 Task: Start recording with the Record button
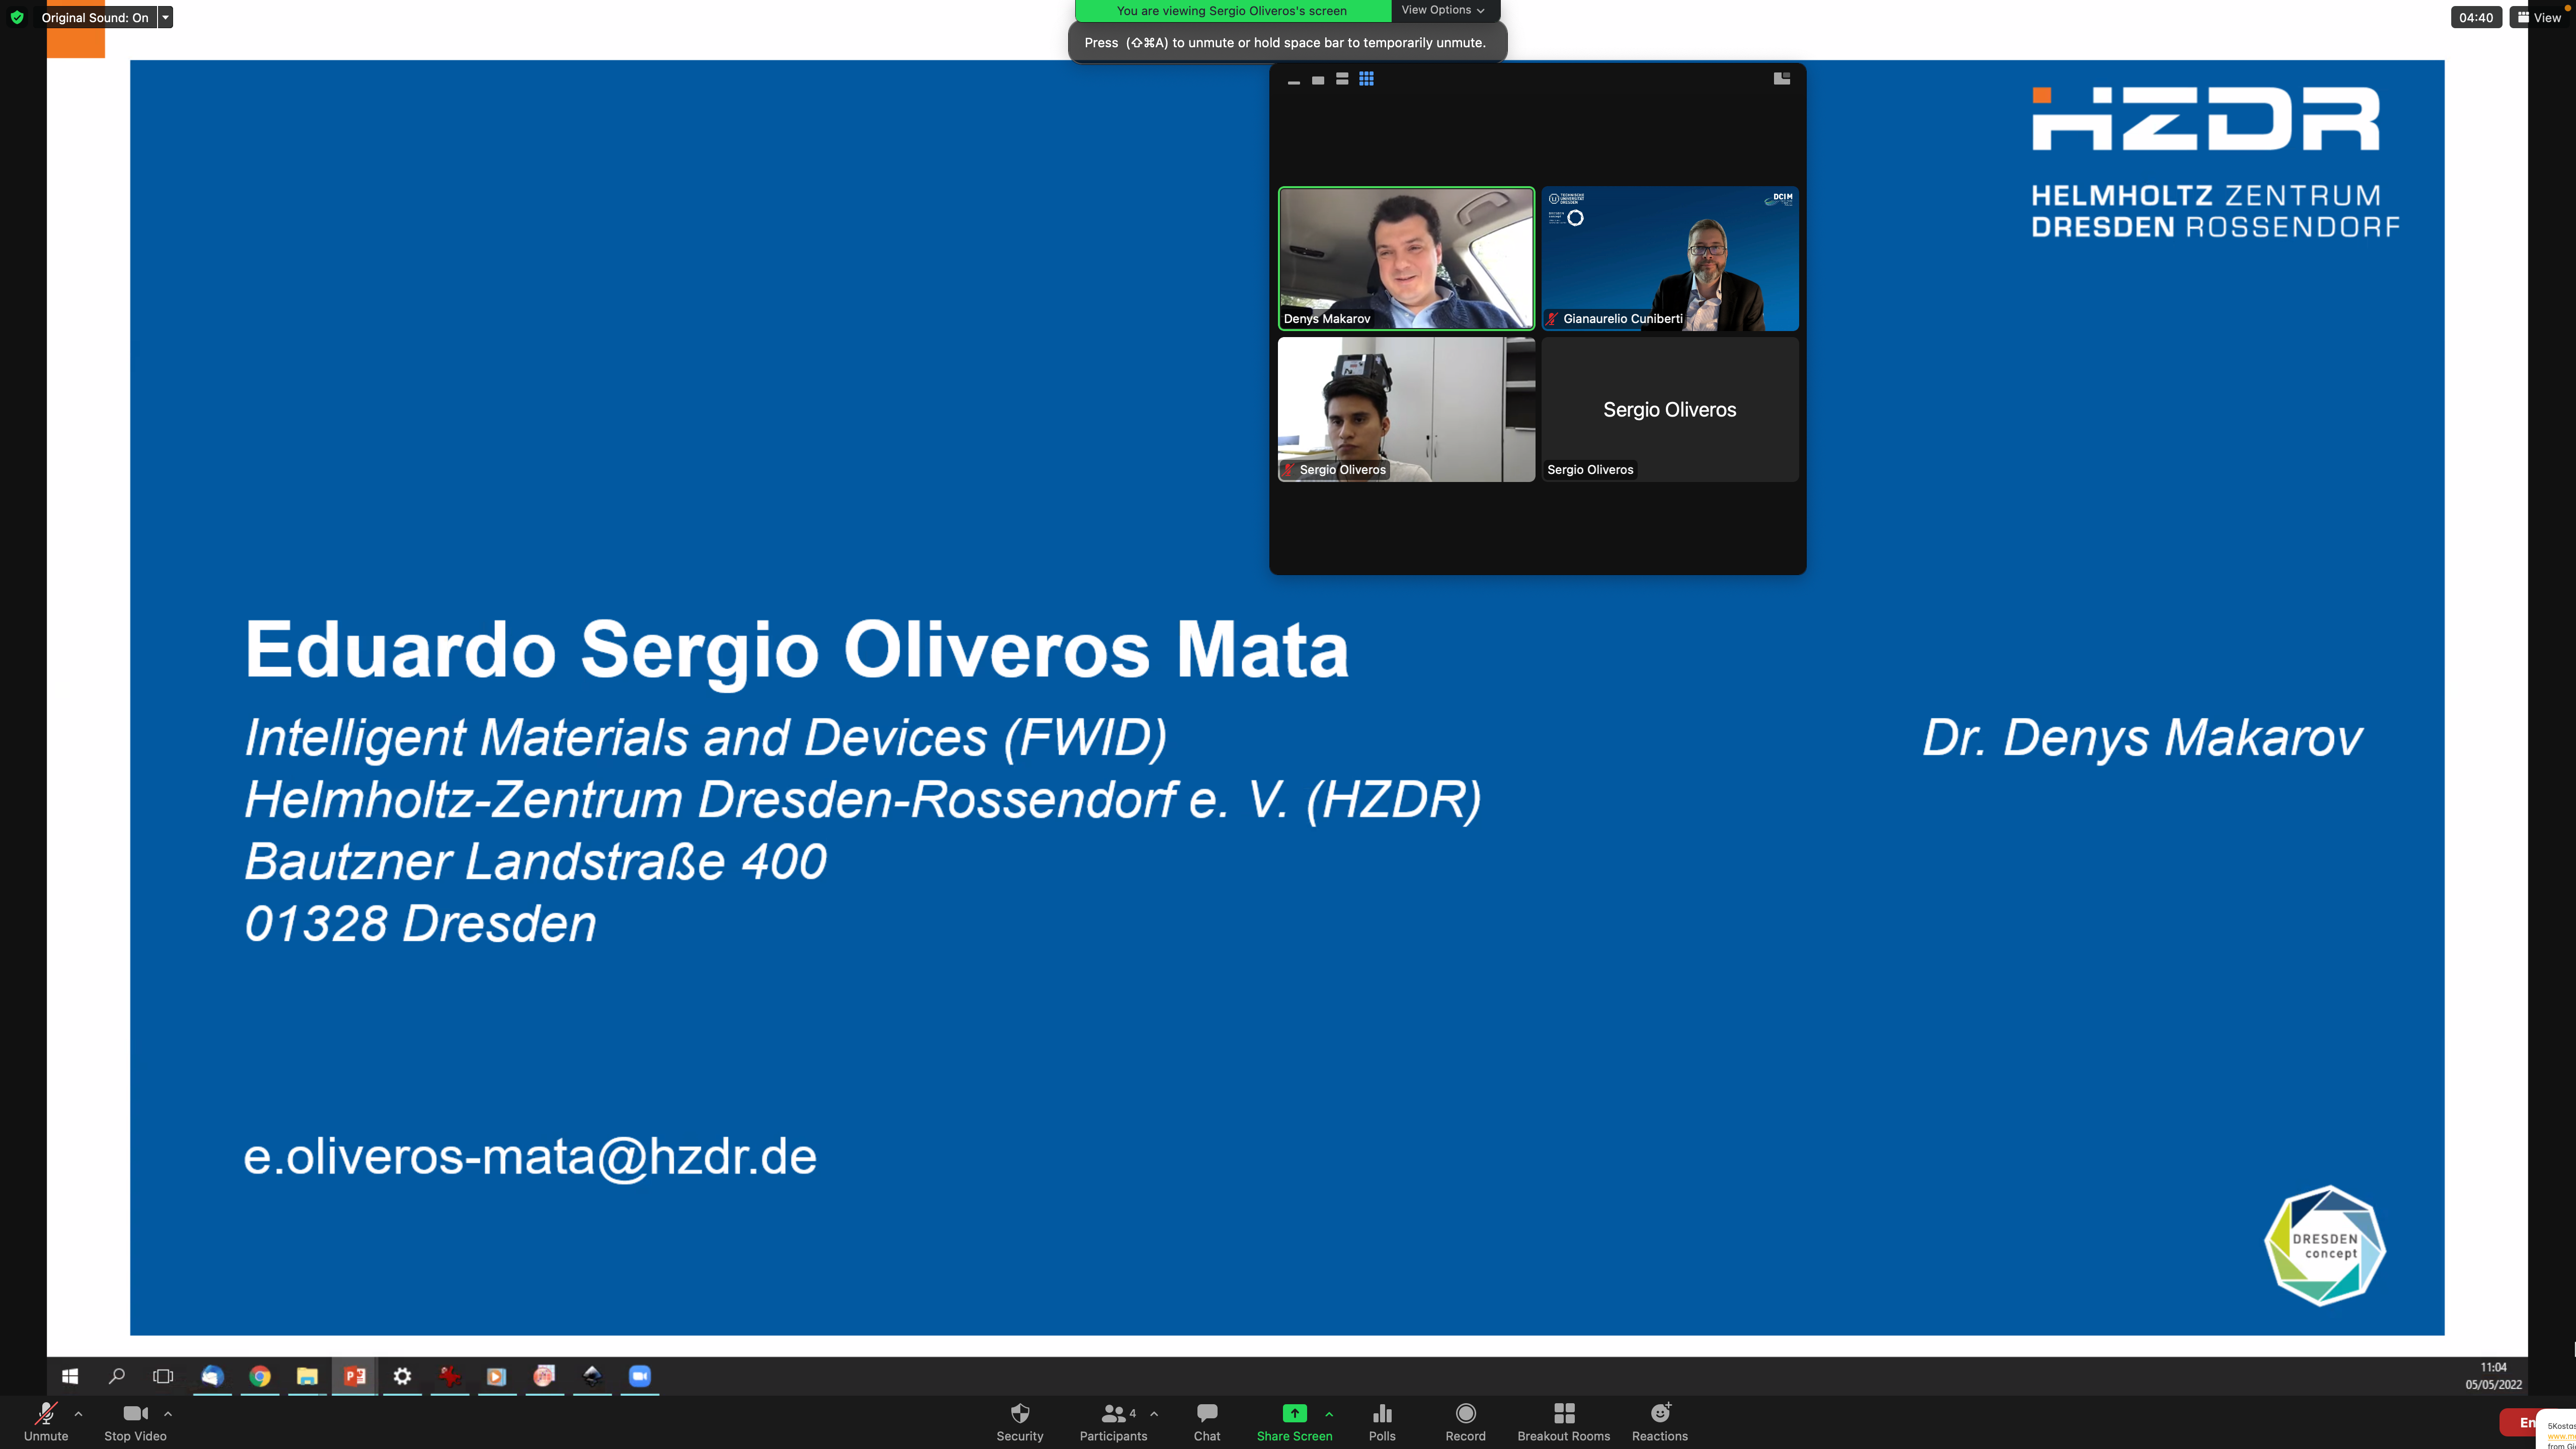pyautogui.click(x=1465, y=1422)
